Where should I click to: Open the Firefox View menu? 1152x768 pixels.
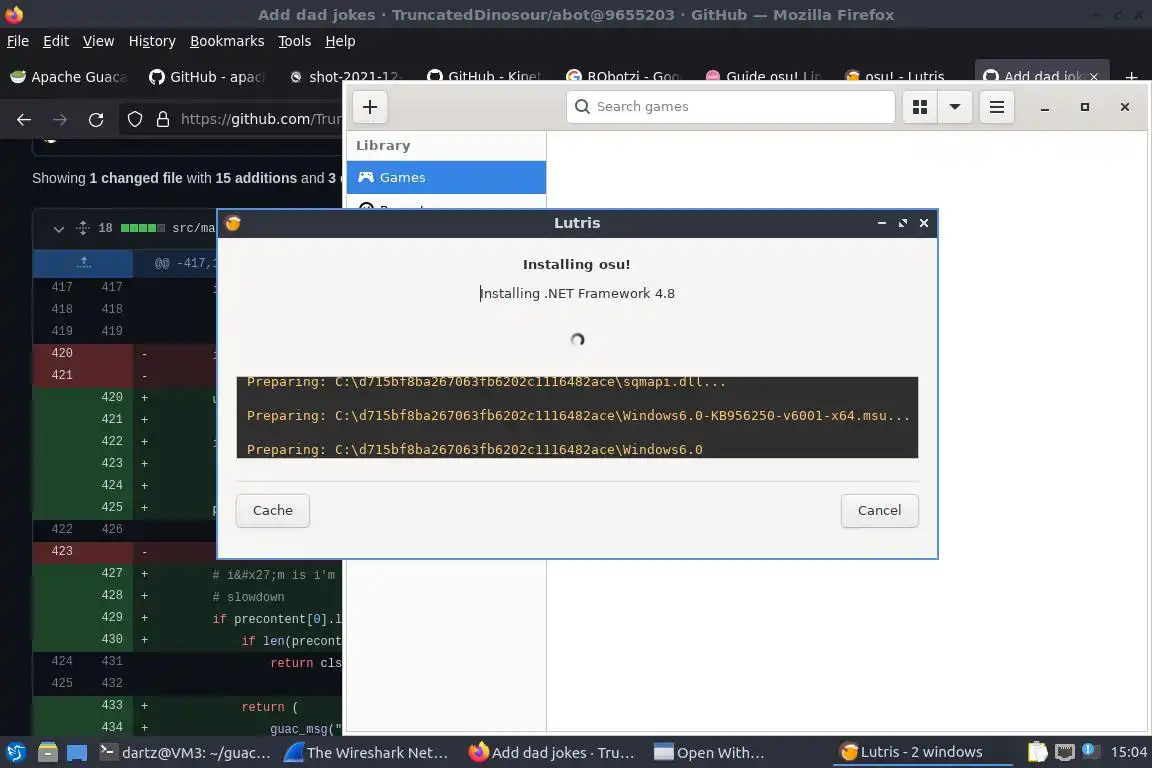(98, 41)
